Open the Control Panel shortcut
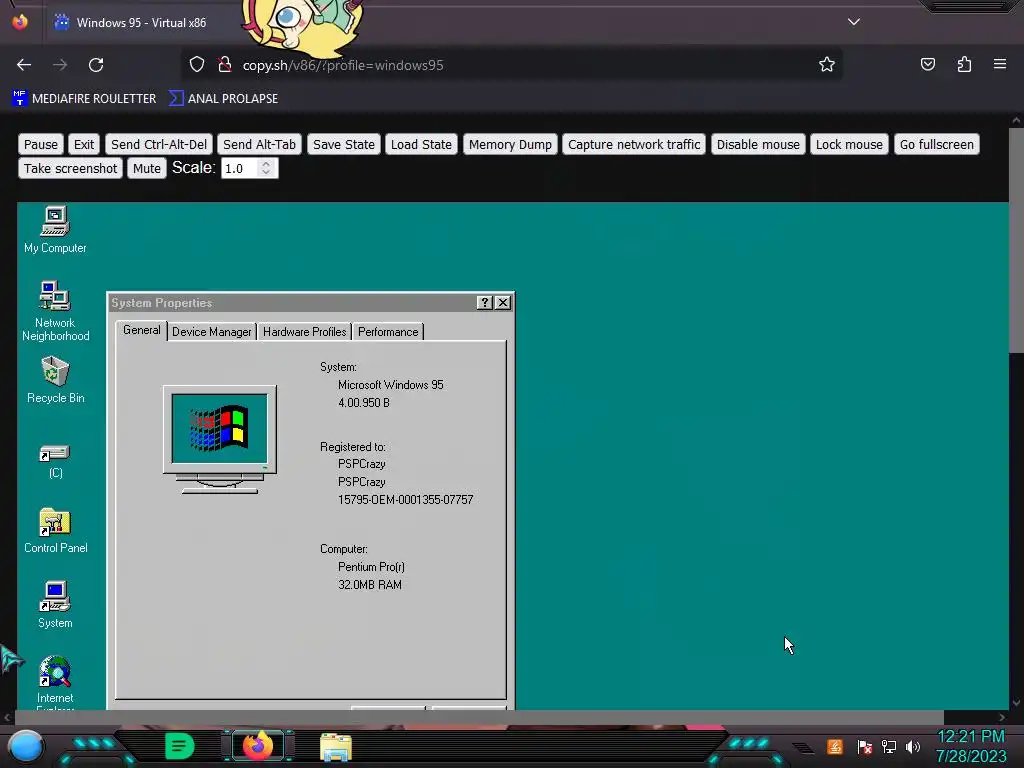This screenshot has height=768, width=1024. (x=55, y=530)
